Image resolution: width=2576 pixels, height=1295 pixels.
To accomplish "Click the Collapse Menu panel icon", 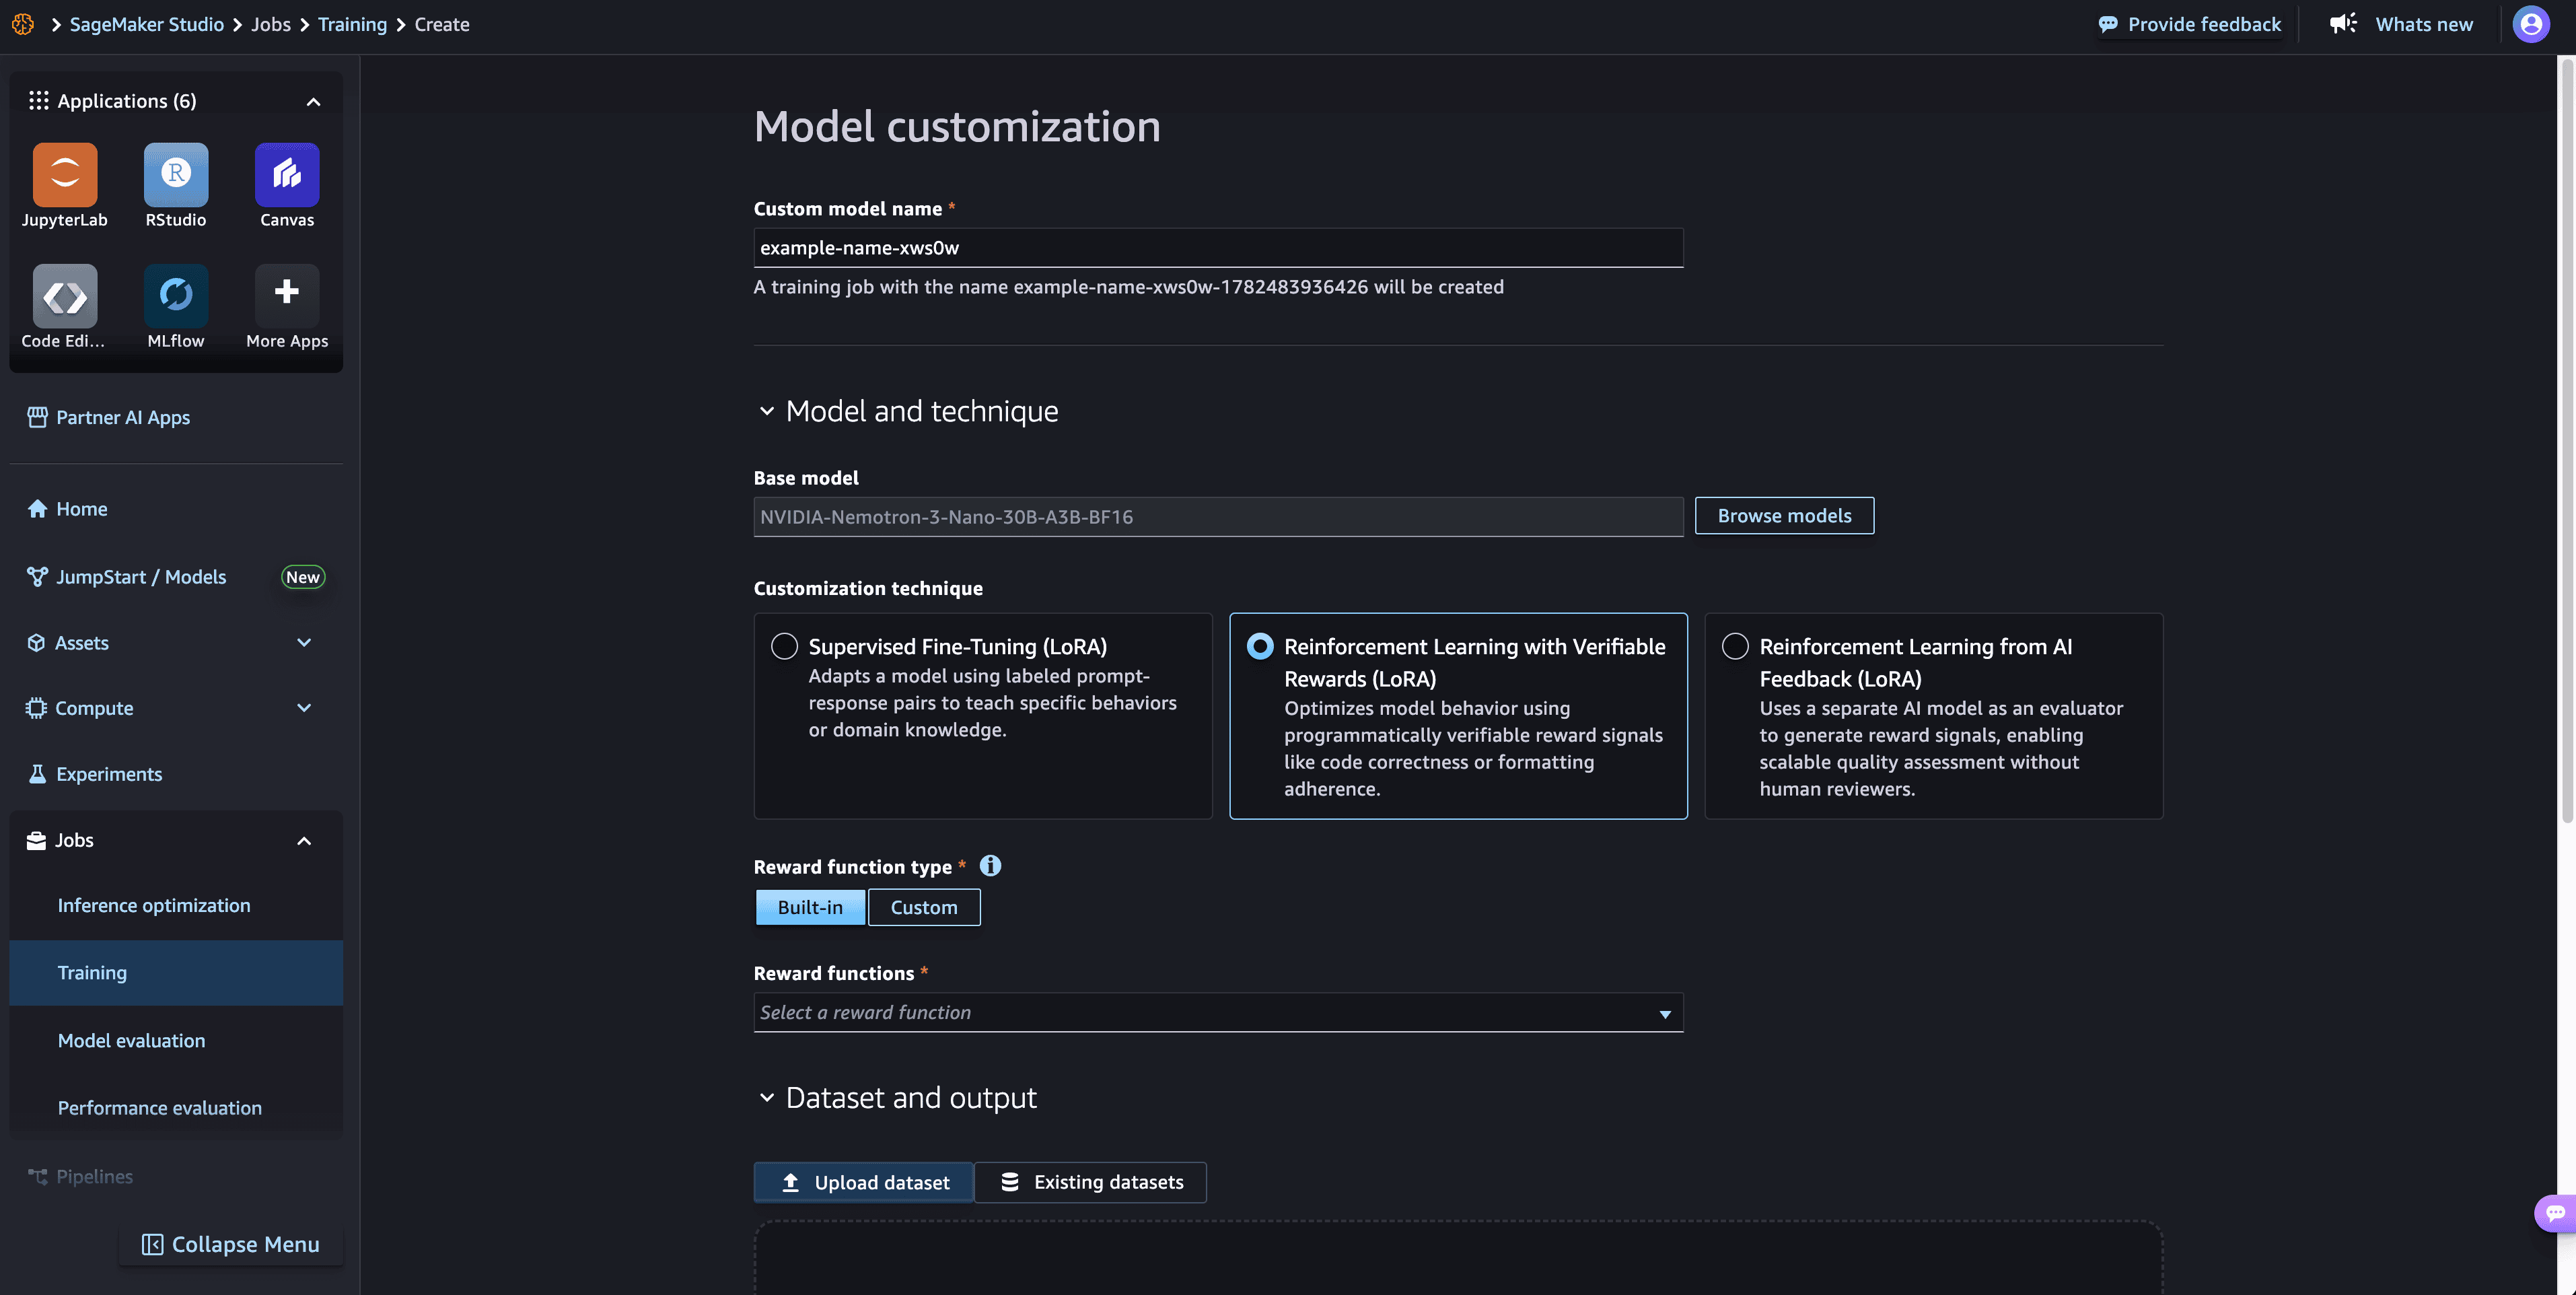I will tap(152, 1245).
